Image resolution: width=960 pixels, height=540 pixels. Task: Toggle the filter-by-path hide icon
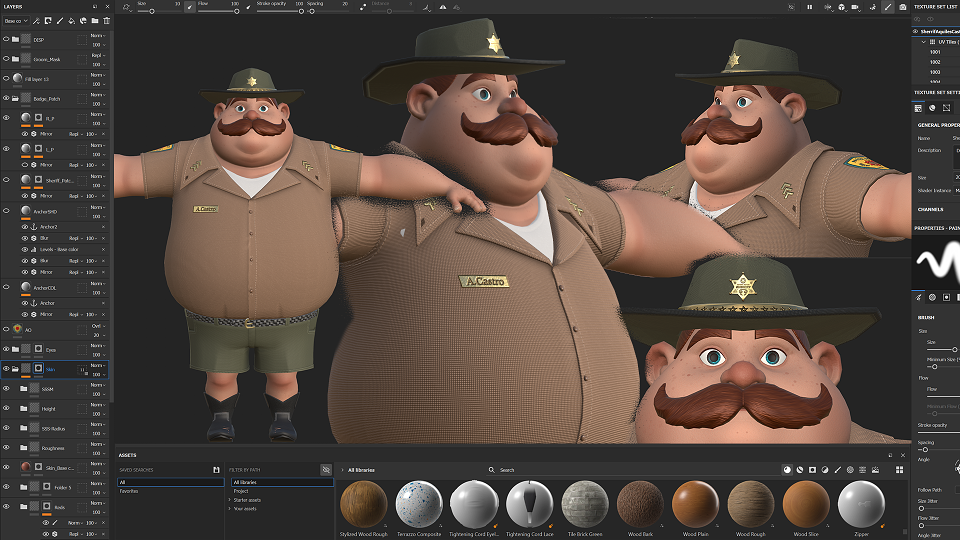[326, 470]
